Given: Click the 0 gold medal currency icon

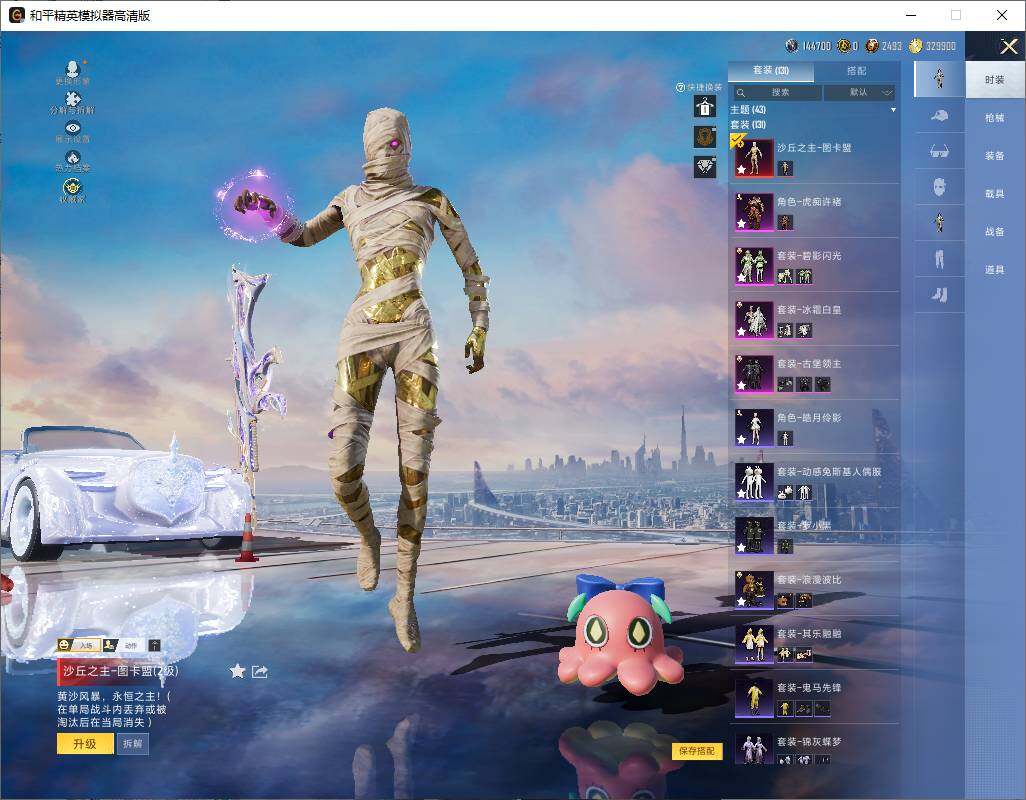Looking at the screenshot, I should click(843, 46).
